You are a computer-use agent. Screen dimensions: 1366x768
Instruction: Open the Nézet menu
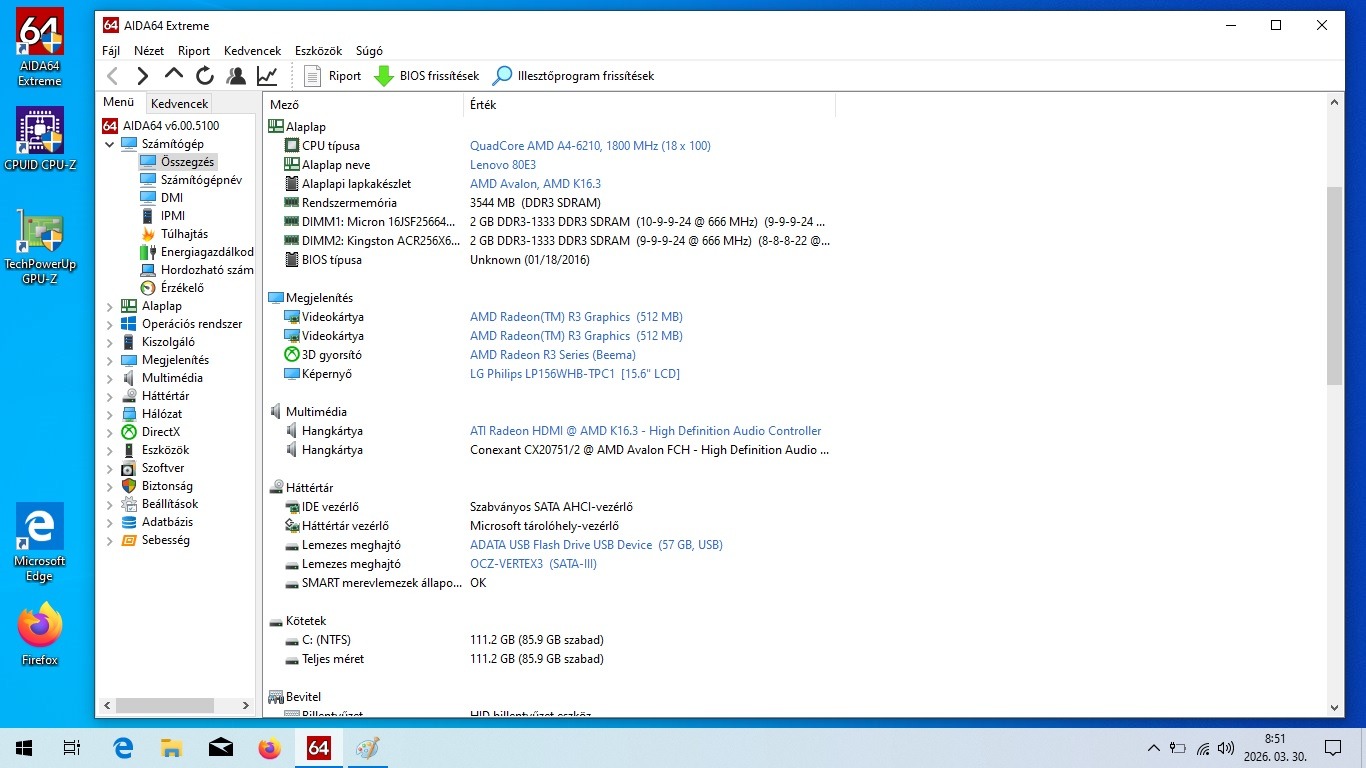pyautogui.click(x=149, y=51)
